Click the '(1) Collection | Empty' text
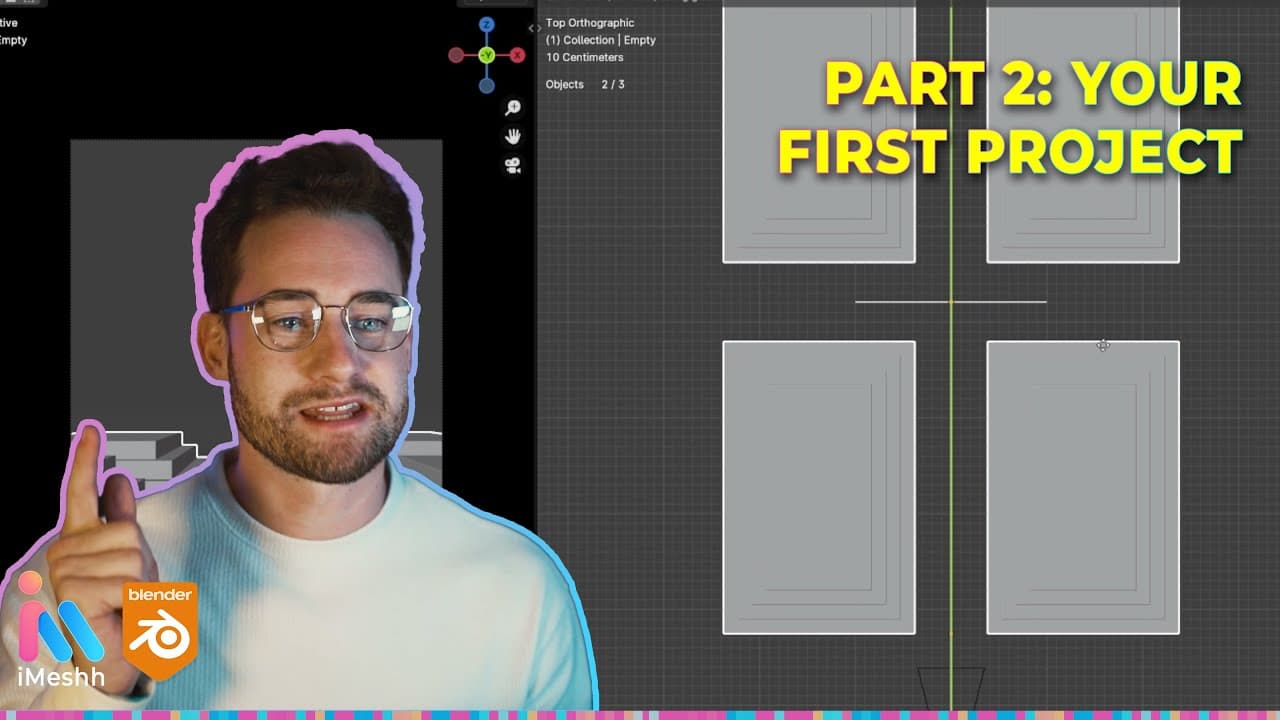 tap(601, 40)
